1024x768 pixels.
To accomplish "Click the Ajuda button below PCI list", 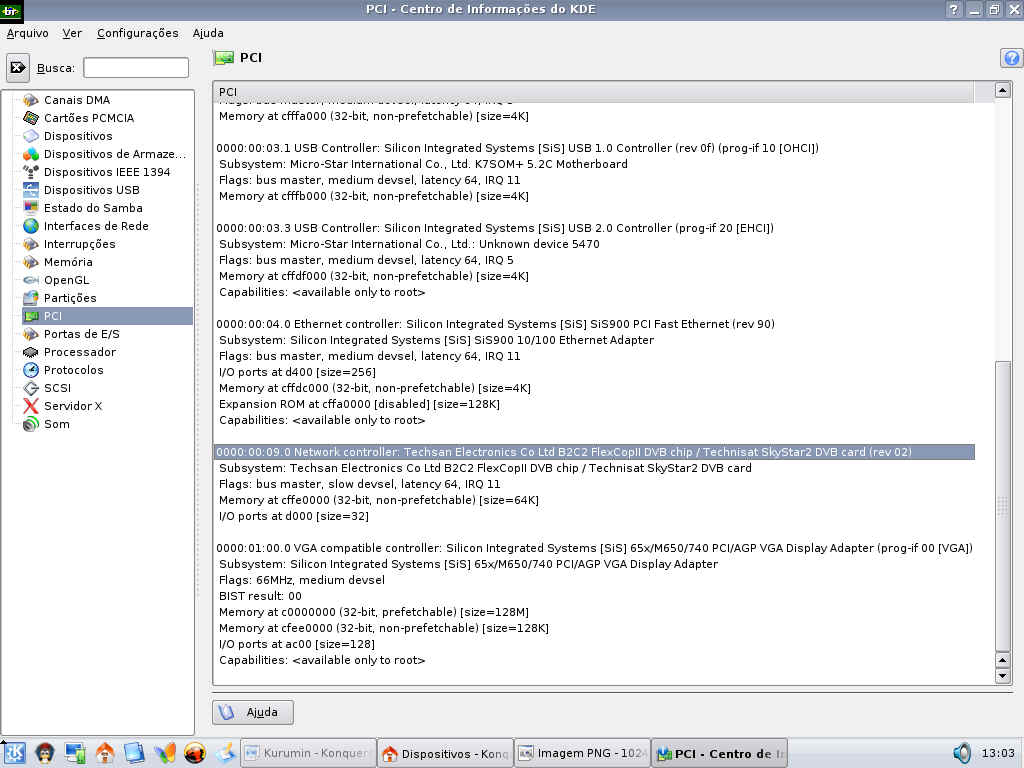I will pyautogui.click(x=253, y=712).
